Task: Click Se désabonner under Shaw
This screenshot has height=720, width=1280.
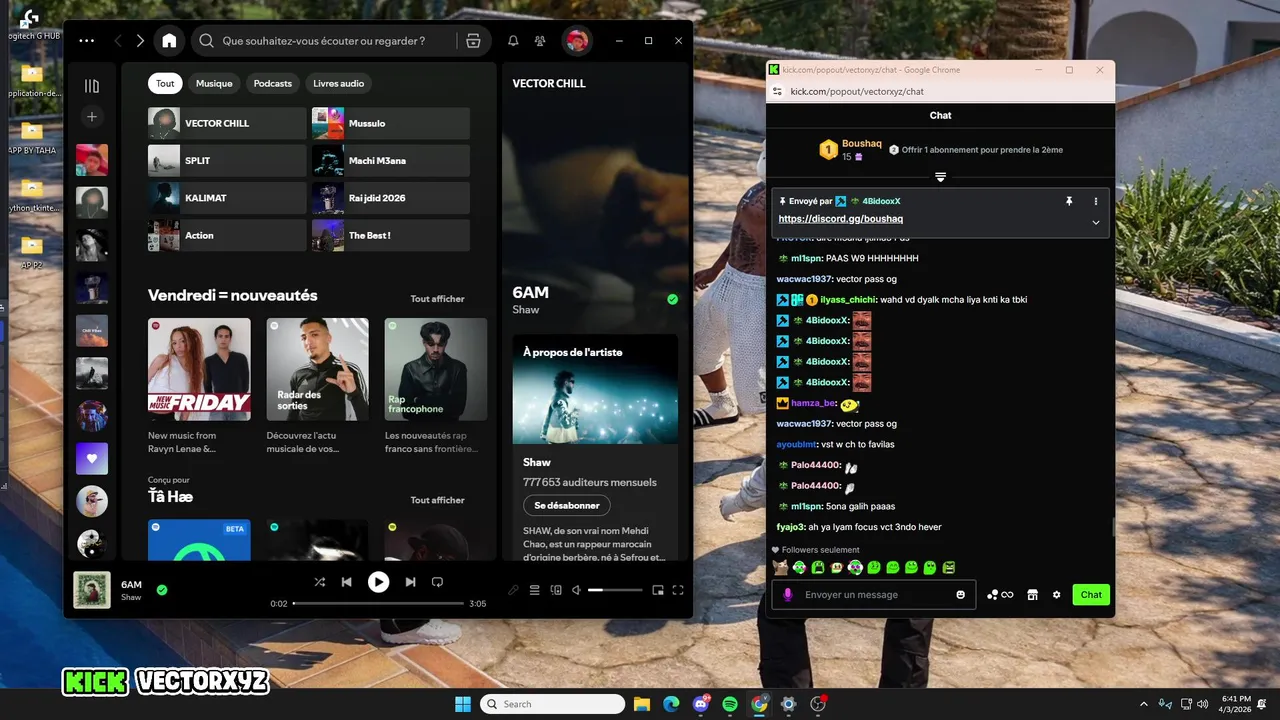Action: click(567, 506)
